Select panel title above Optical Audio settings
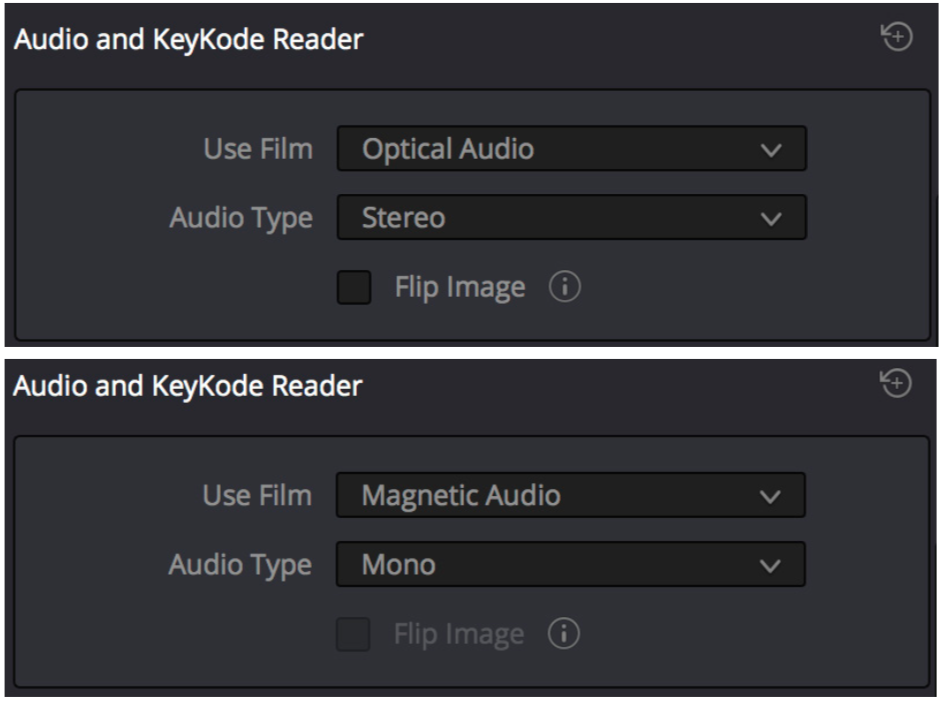This screenshot has width=943, height=702. point(188,40)
